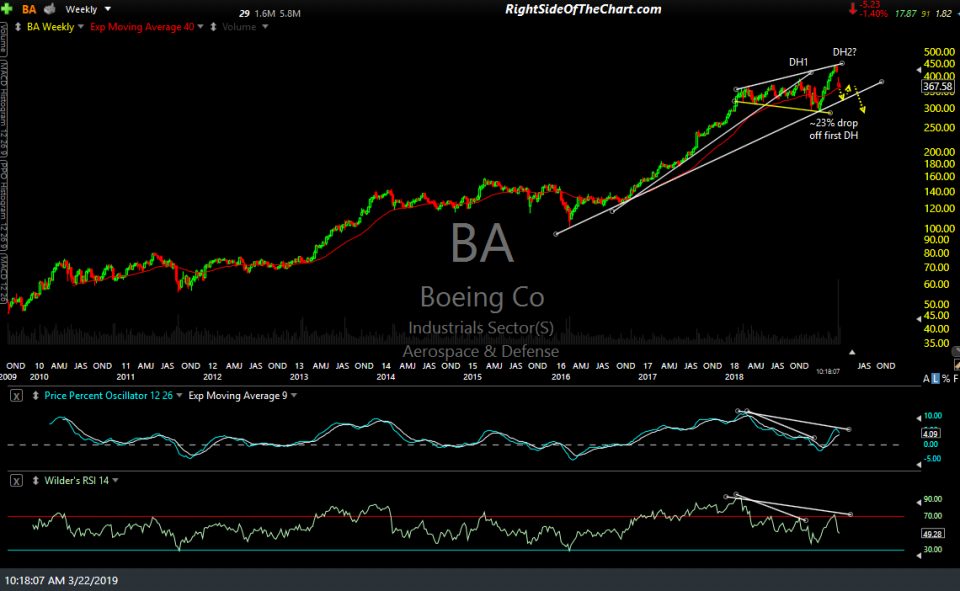
Task: Open the BA Weekly chart menu
Action: pos(79,26)
